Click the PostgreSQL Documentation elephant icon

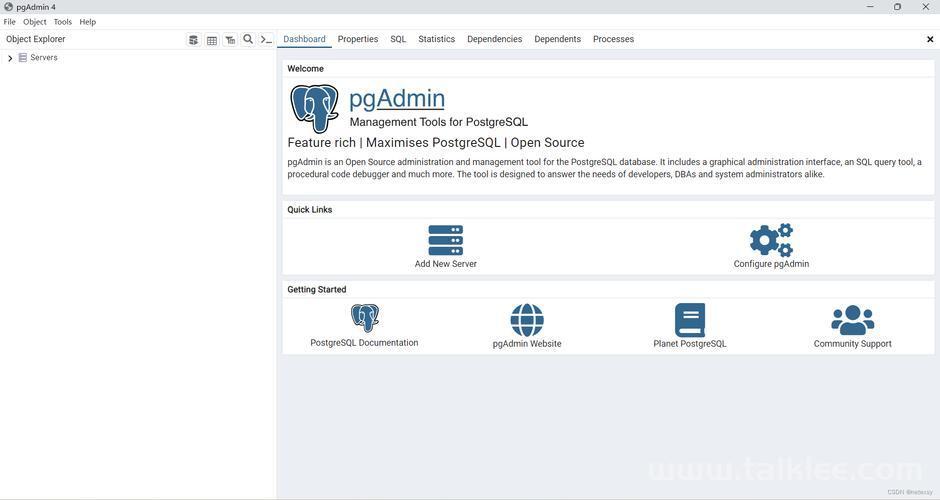tap(364, 318)
